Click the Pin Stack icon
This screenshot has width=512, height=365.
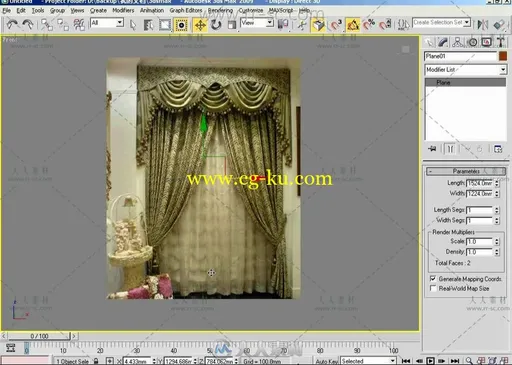coord(432,149)
